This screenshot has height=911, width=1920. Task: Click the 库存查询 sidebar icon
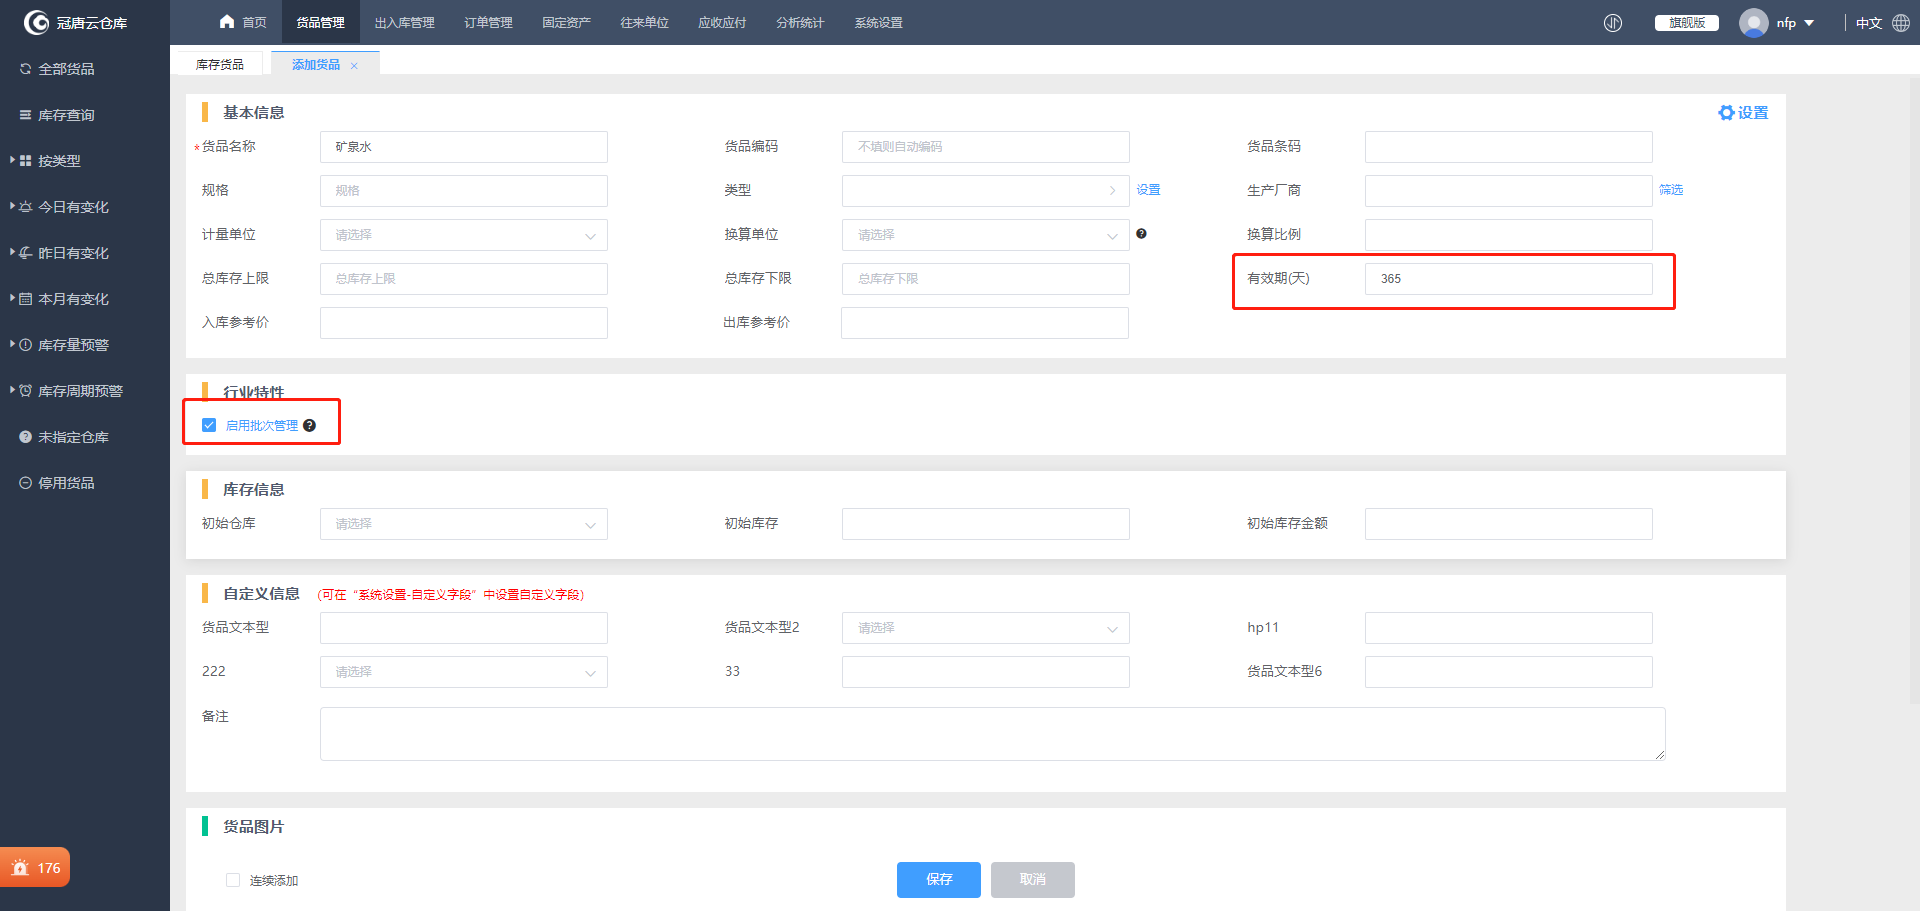pyautogui.click(x=26, y=115)
